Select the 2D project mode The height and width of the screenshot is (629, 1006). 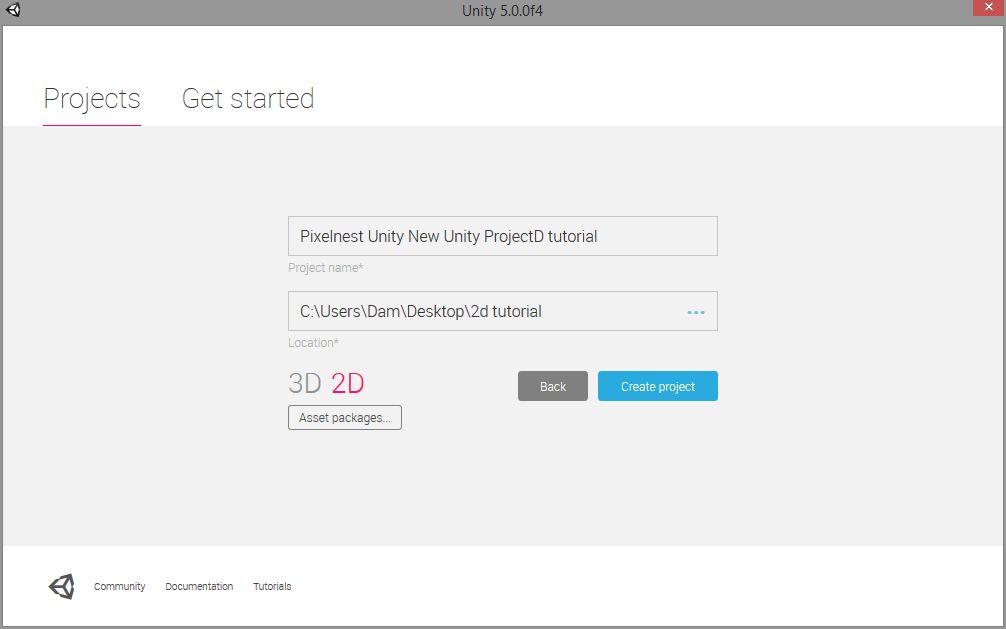coord(348,384)
